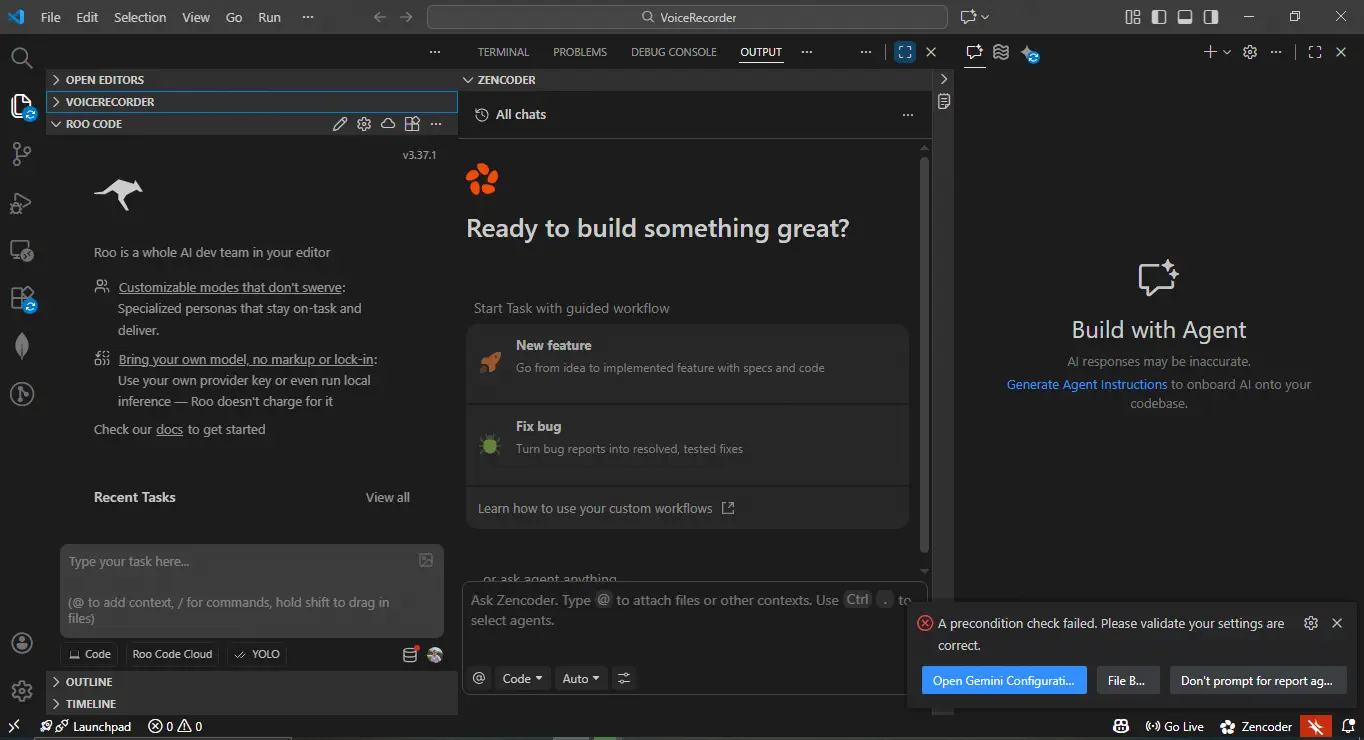Expand the VOICERECORDER folder section
The height and width of the screenshot is (740, 1364).
(110, 102)
